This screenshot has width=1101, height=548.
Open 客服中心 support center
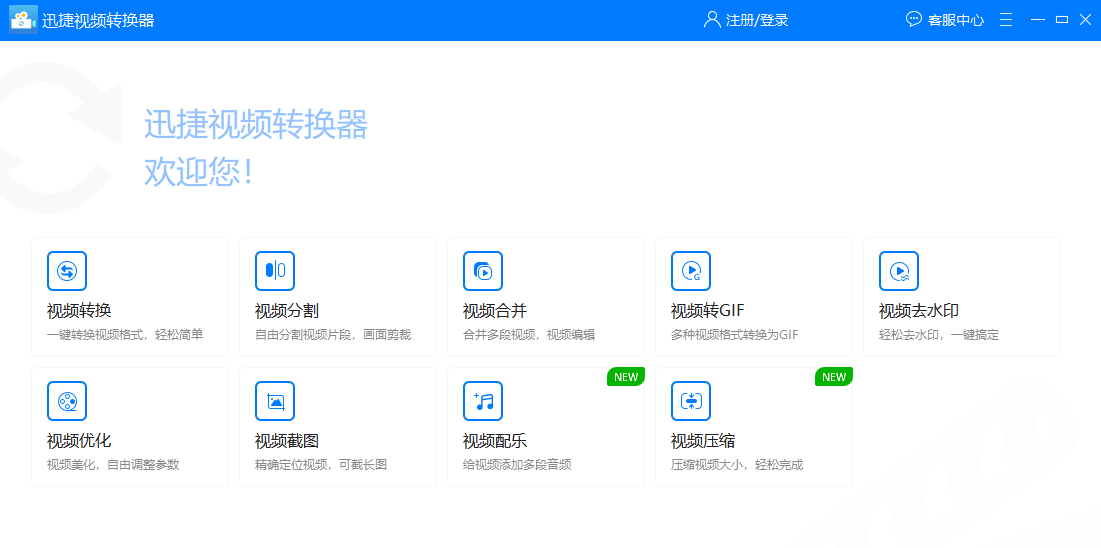pos(956,20)
